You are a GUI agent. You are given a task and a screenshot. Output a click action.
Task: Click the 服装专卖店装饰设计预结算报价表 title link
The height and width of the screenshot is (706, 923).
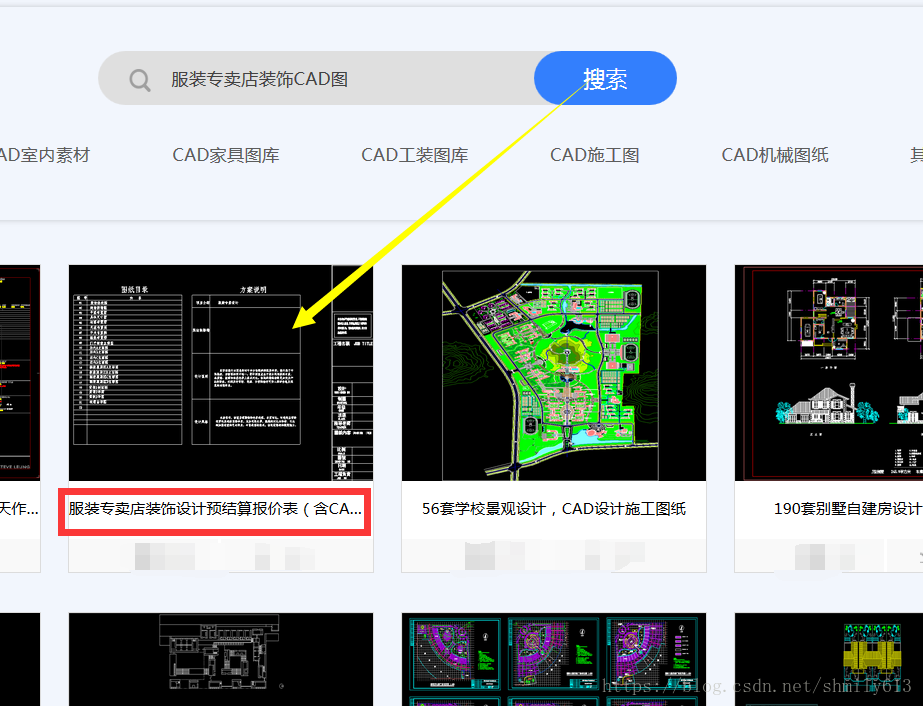pyautogui.click(x=215, y=509)
